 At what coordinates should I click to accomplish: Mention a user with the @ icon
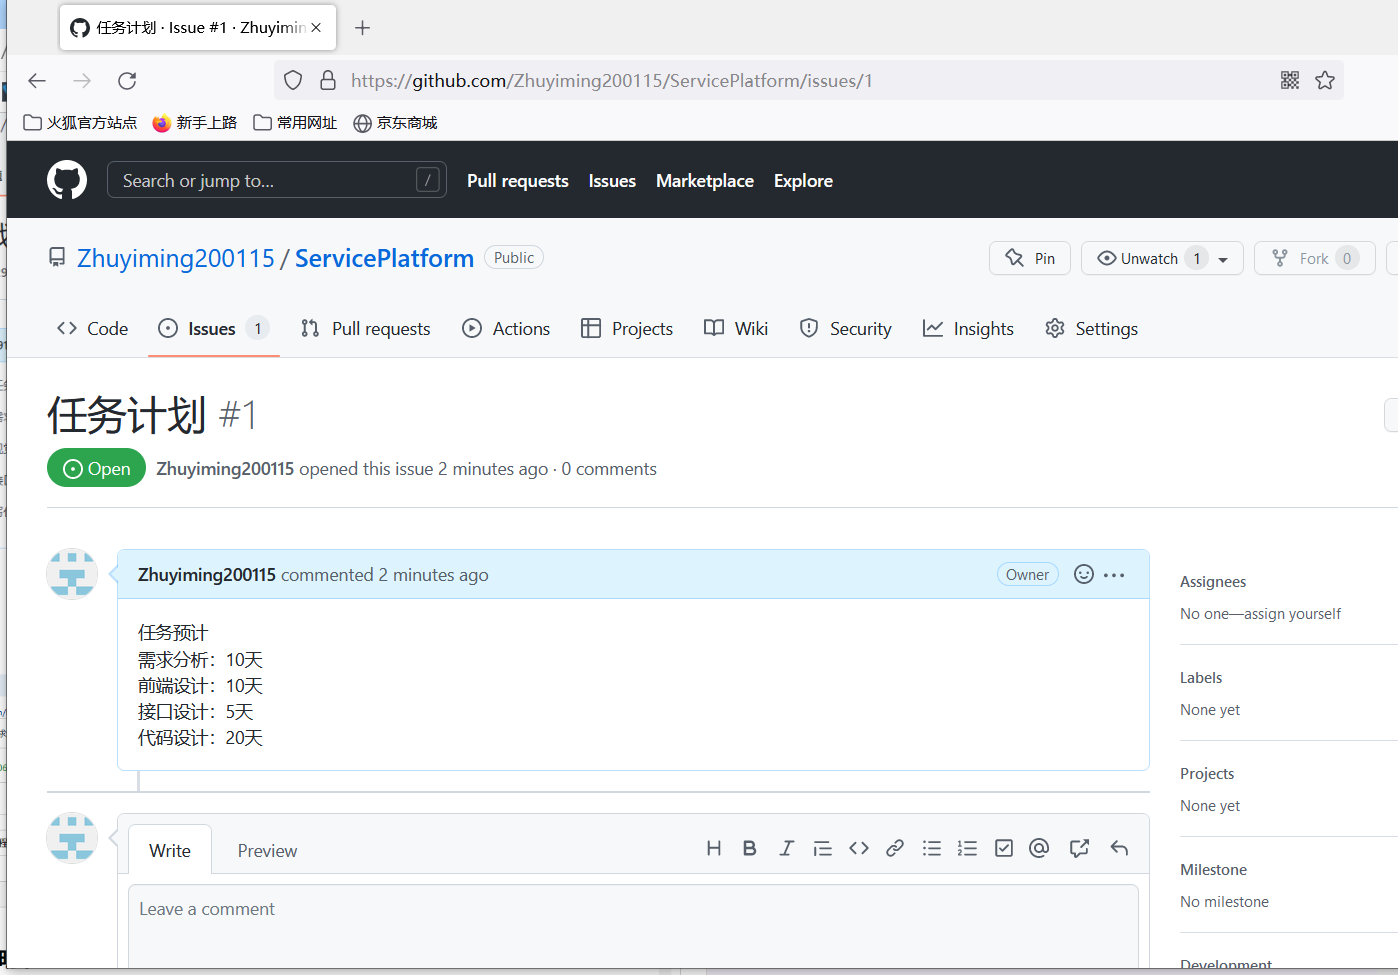point(1039,848)
